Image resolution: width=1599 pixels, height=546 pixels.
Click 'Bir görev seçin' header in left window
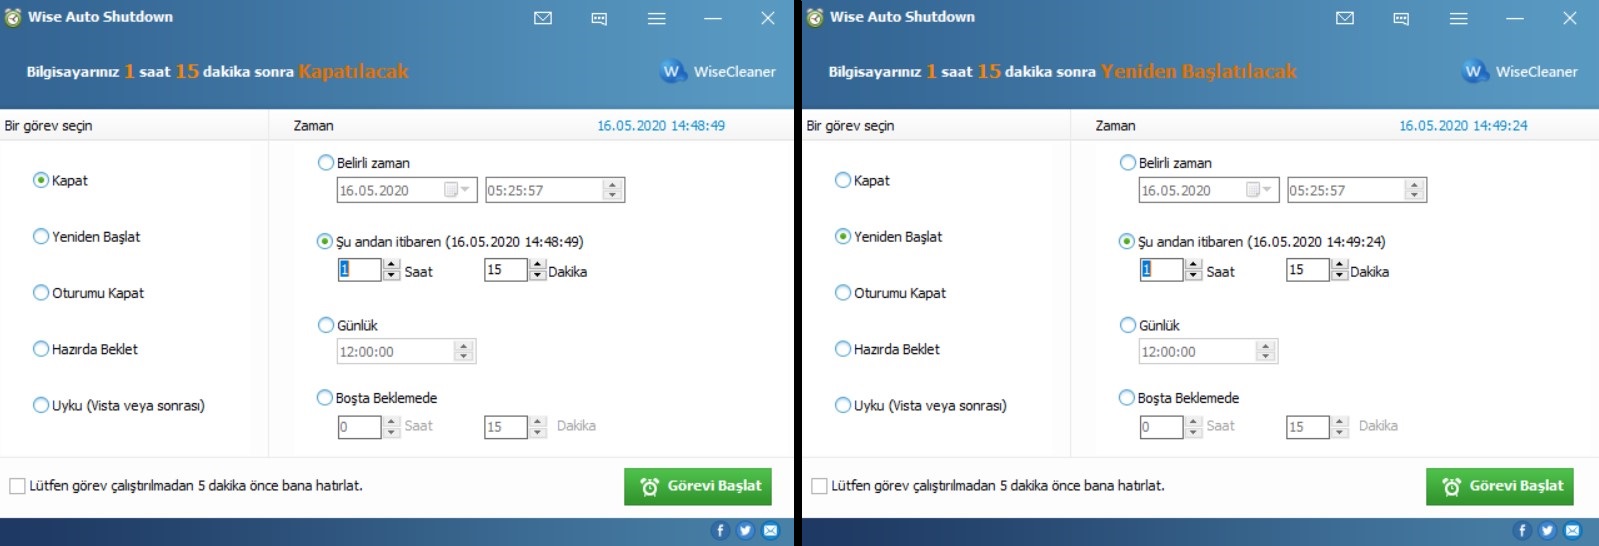(48, 125)
